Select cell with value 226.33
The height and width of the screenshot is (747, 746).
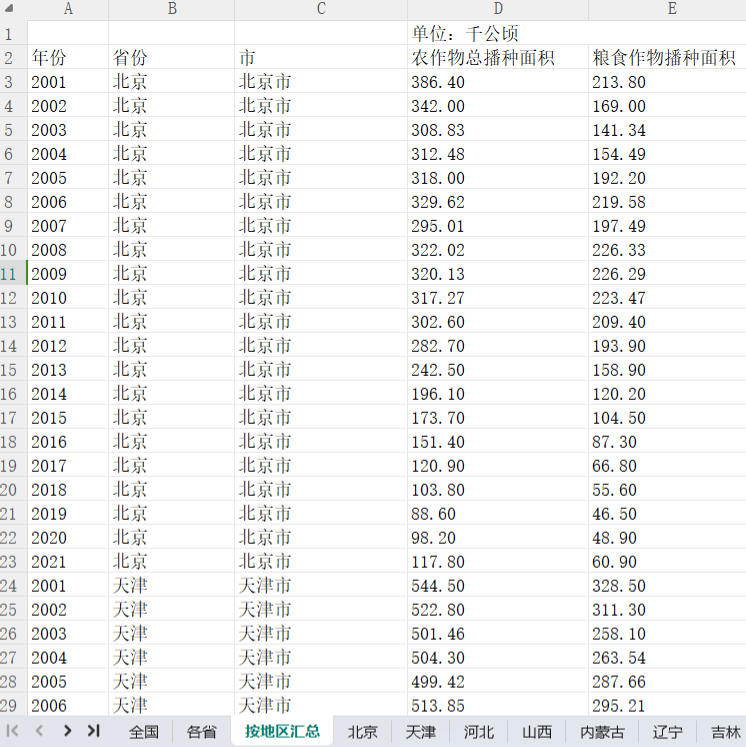pos(667,250)
